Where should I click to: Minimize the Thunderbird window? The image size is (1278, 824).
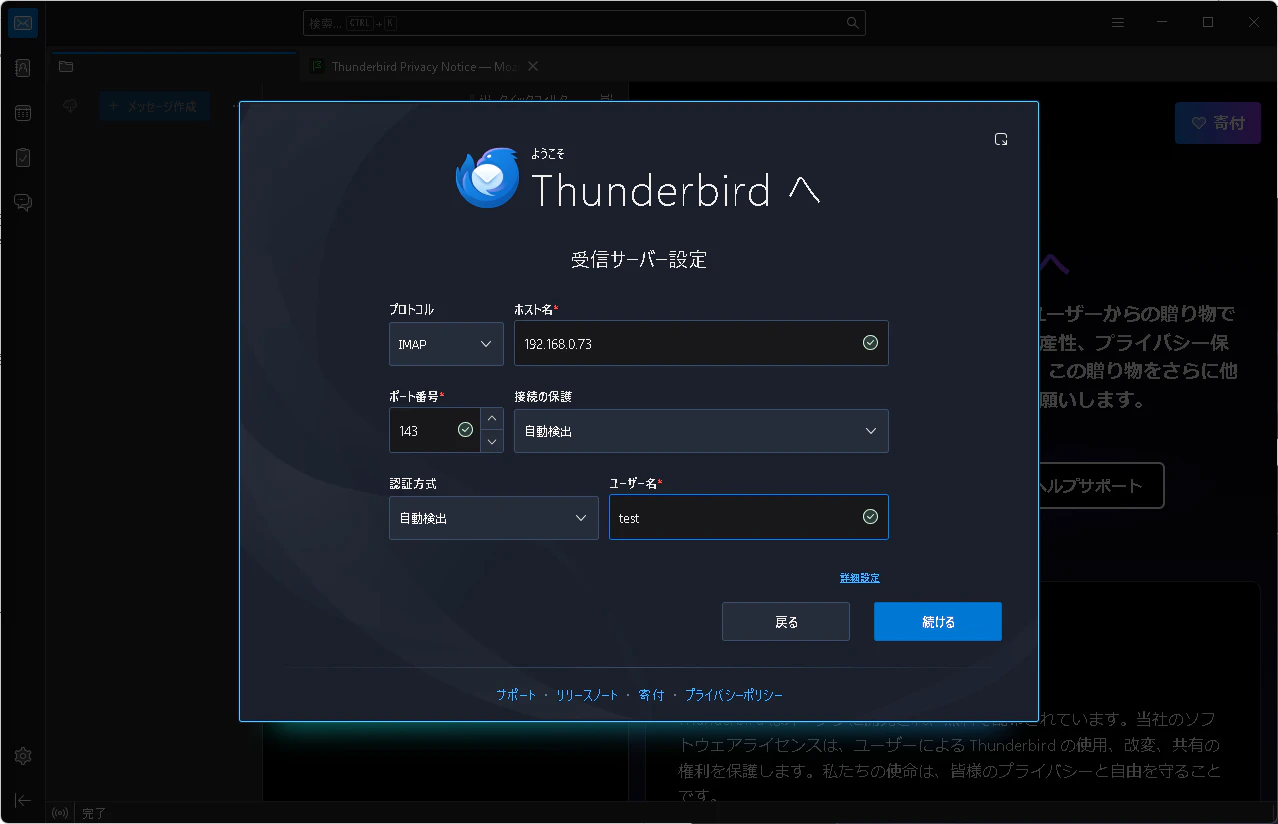pos(1163,22)
